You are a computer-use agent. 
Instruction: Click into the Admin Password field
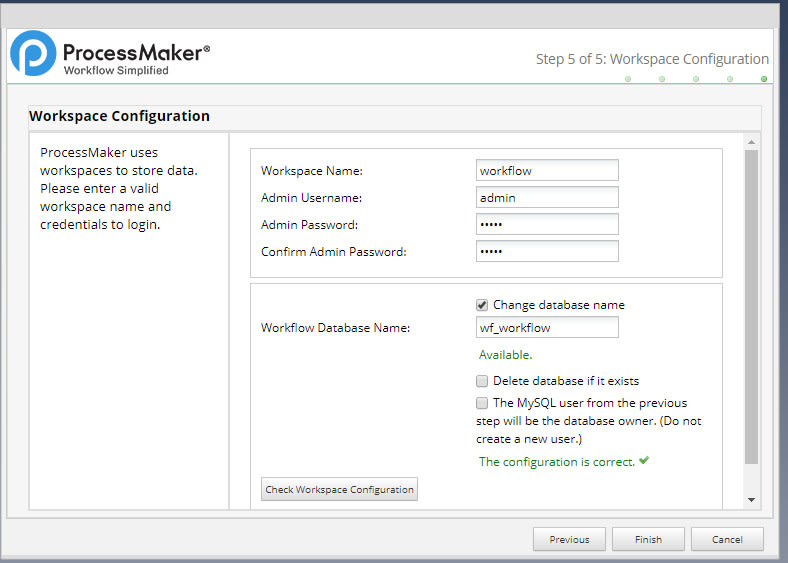(547, 224)
